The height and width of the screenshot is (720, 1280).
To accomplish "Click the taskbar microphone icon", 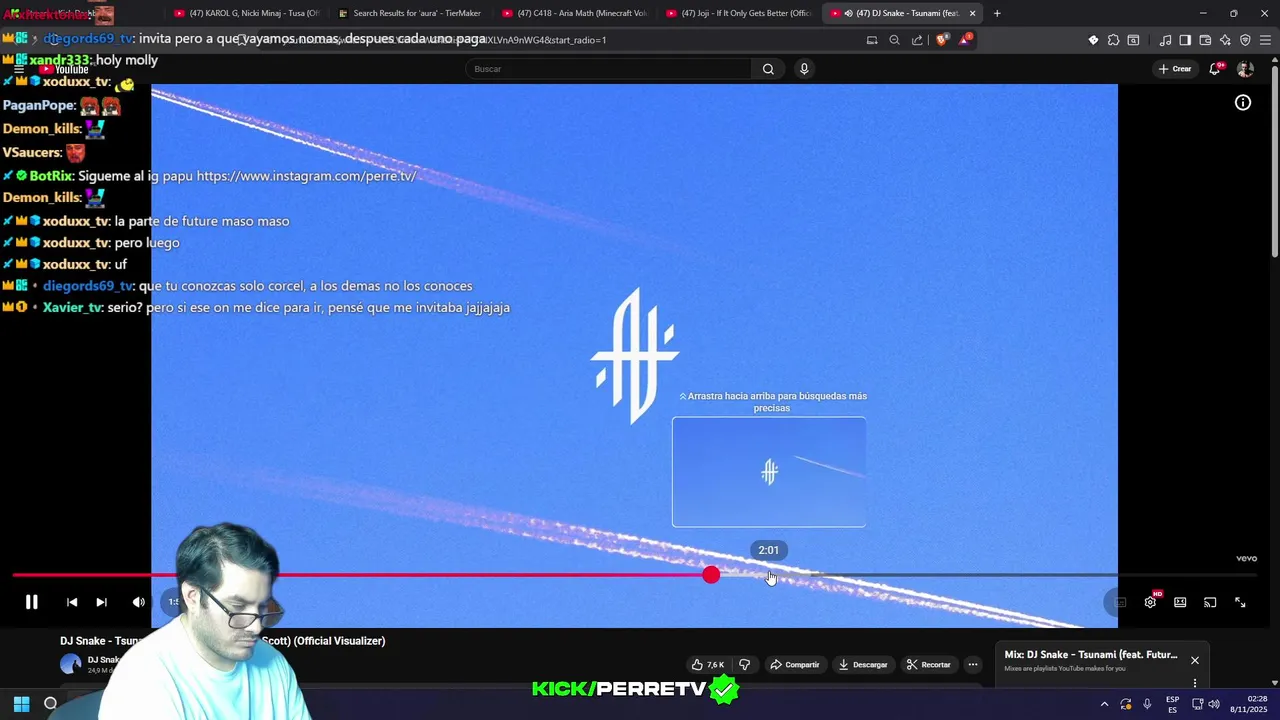I will coord(1147,704).
